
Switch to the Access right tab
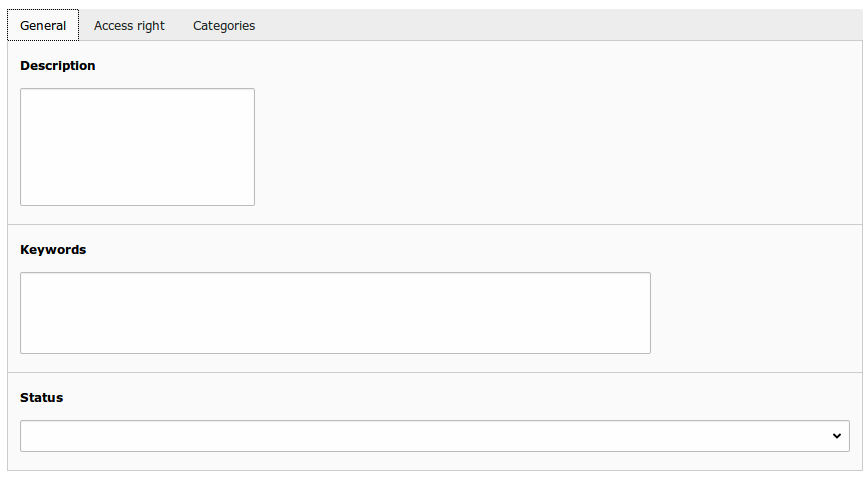coord(129,25)
